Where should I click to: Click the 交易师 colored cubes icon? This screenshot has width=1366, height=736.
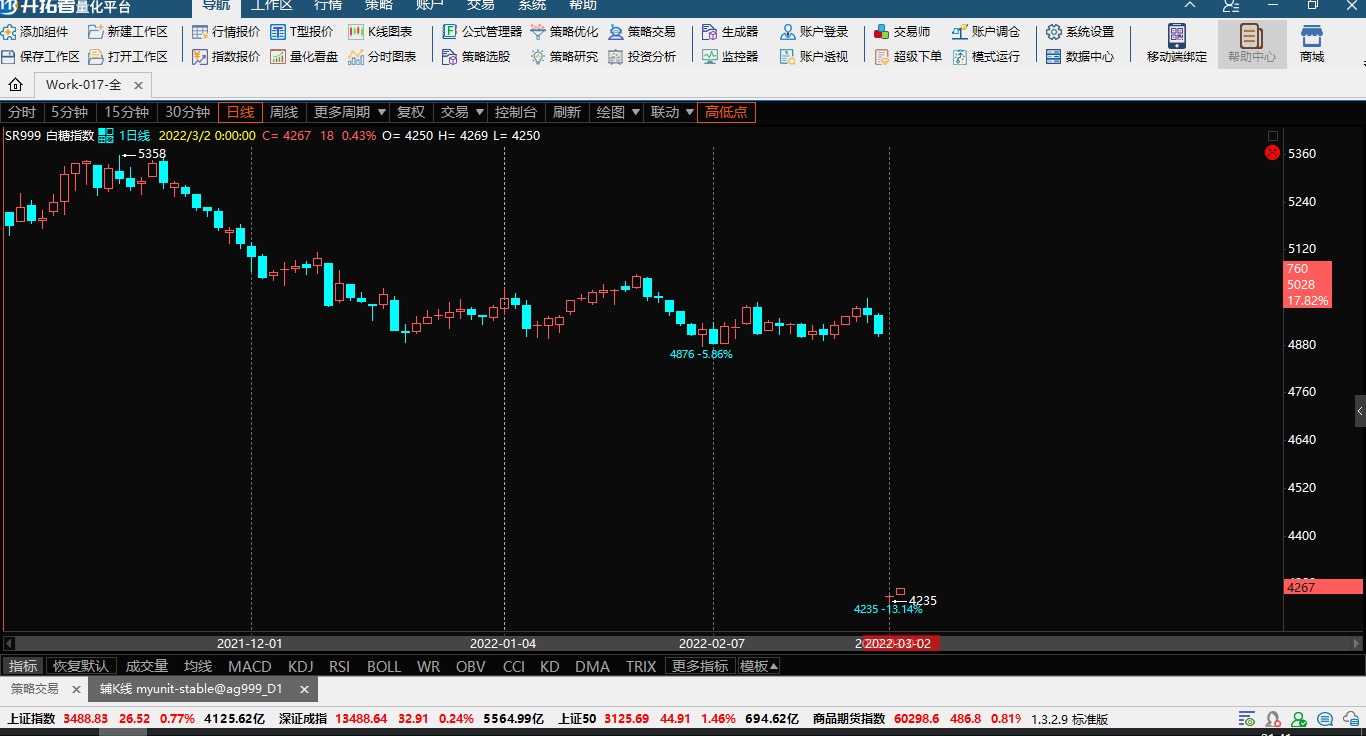[x=881, y=32]
